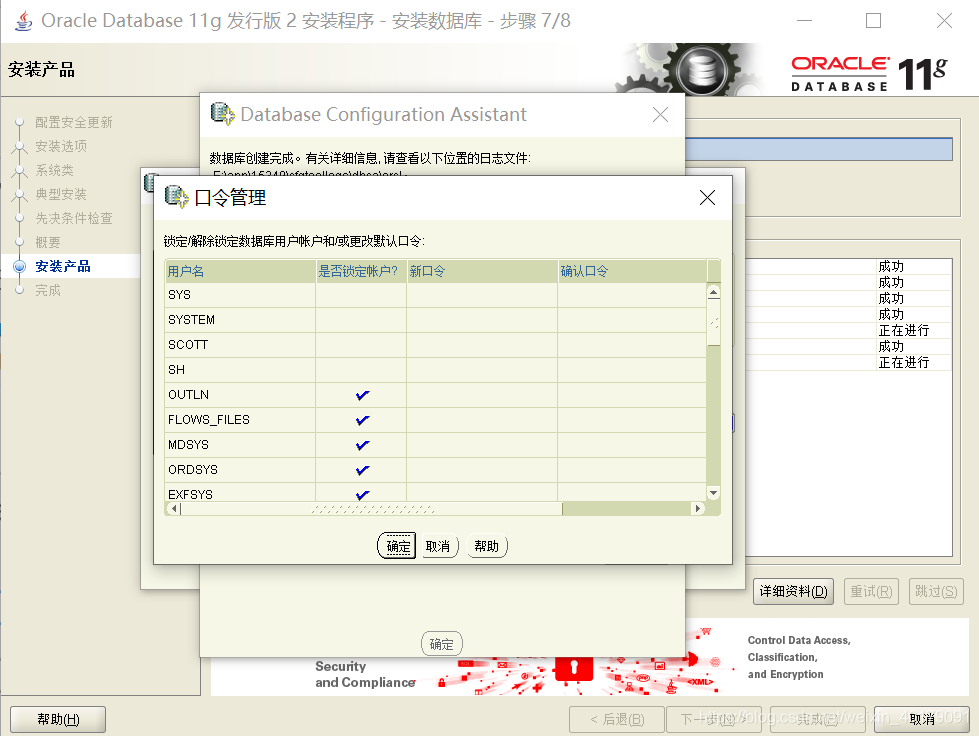979x736 pixels.
Task: Toggle lock account checkmark for EXFSYS
Action: (362, 494)
